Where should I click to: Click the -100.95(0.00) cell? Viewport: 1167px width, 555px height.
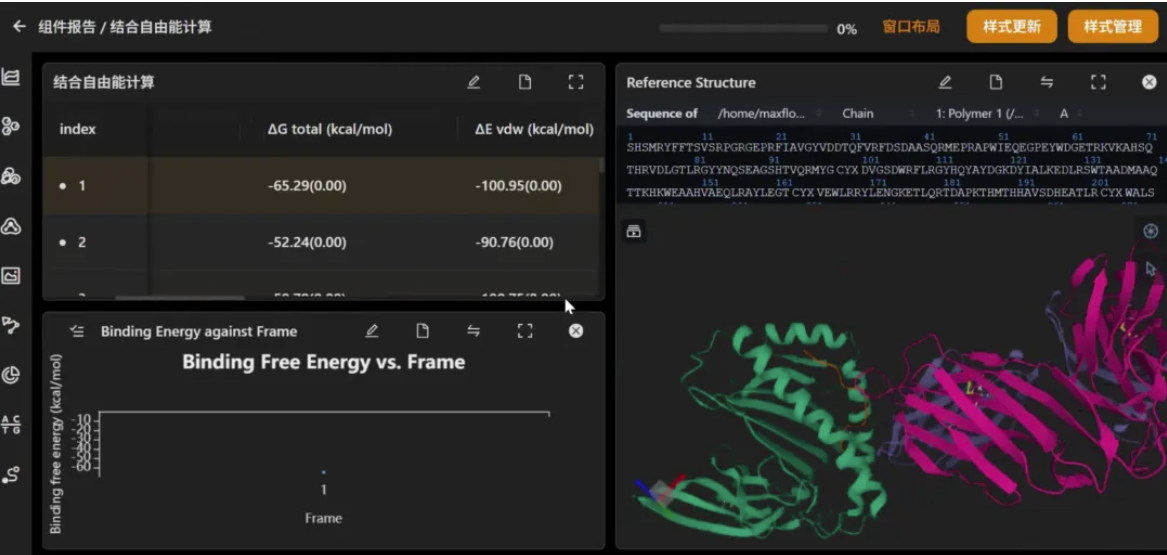click(518, 186)
